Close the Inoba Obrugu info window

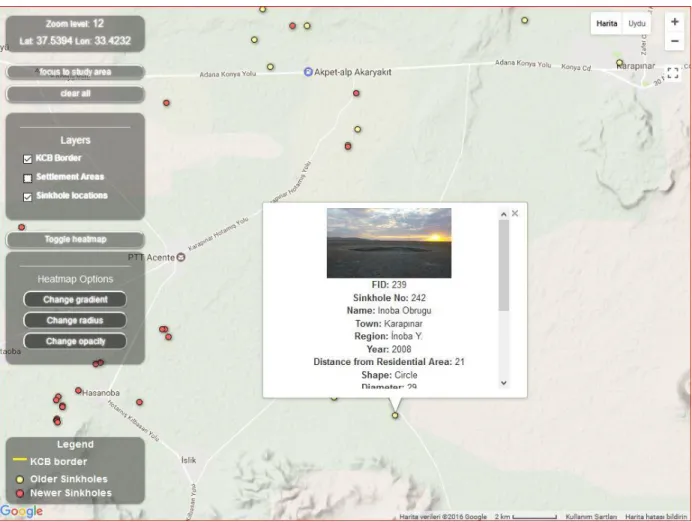click(x=515, y=214)
